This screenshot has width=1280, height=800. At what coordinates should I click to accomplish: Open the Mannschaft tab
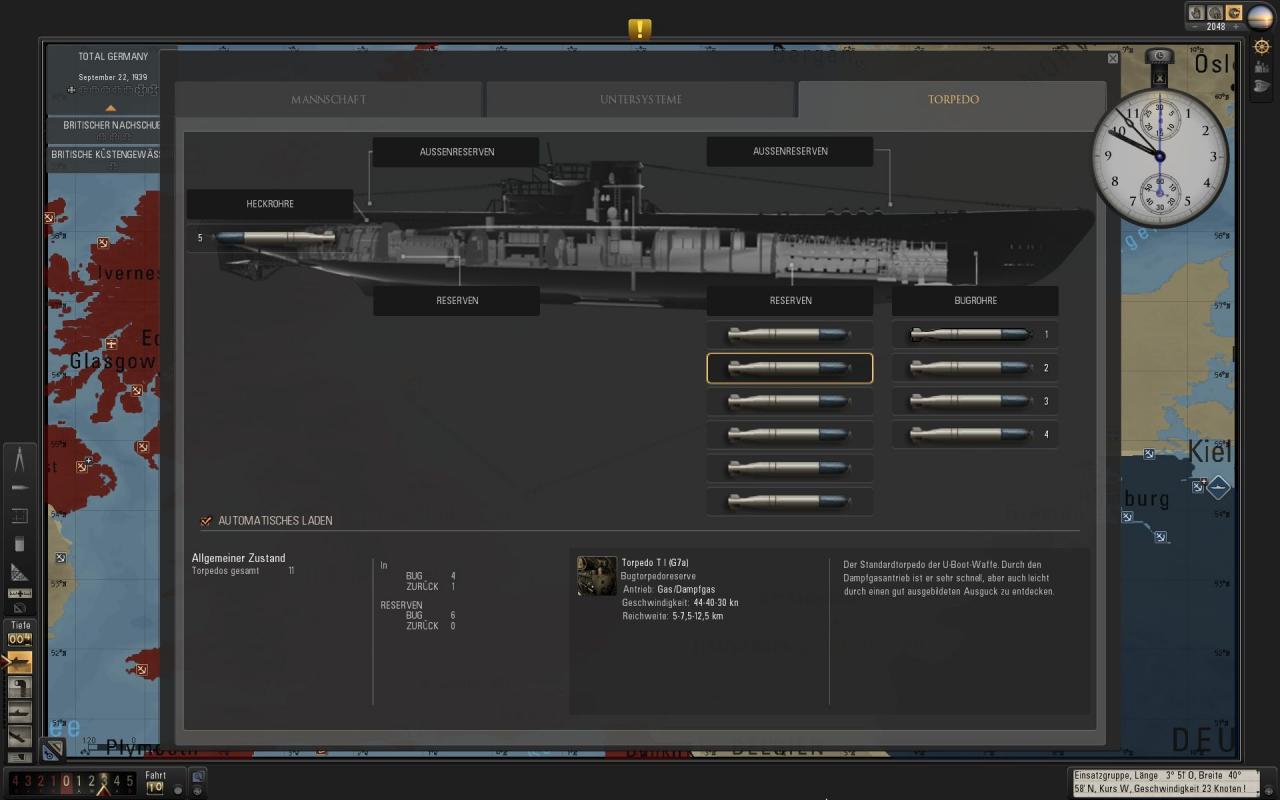click(x=329, y=100)
